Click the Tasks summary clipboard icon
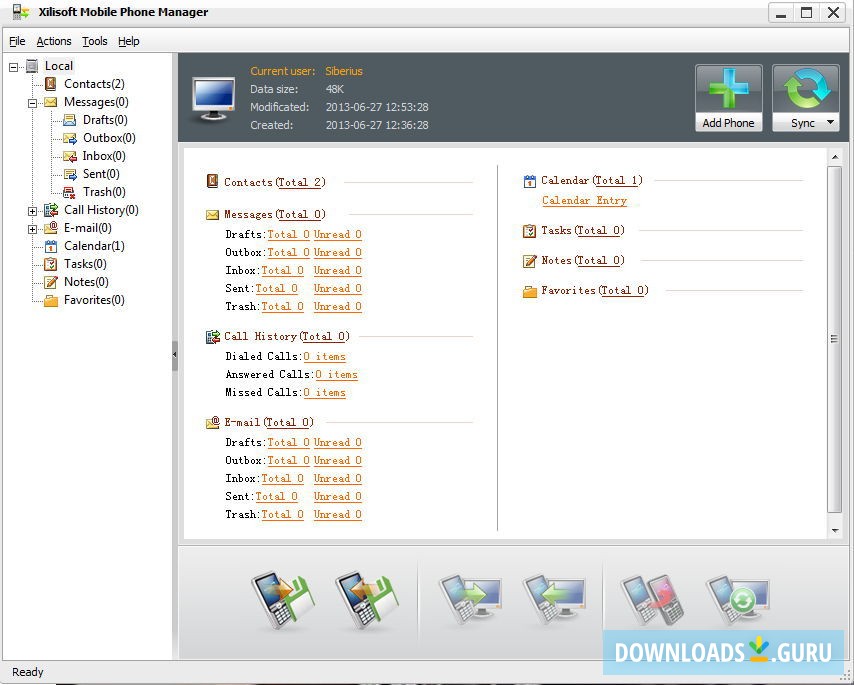Viewport: 854px width, 685px height. tap(529, 231)
